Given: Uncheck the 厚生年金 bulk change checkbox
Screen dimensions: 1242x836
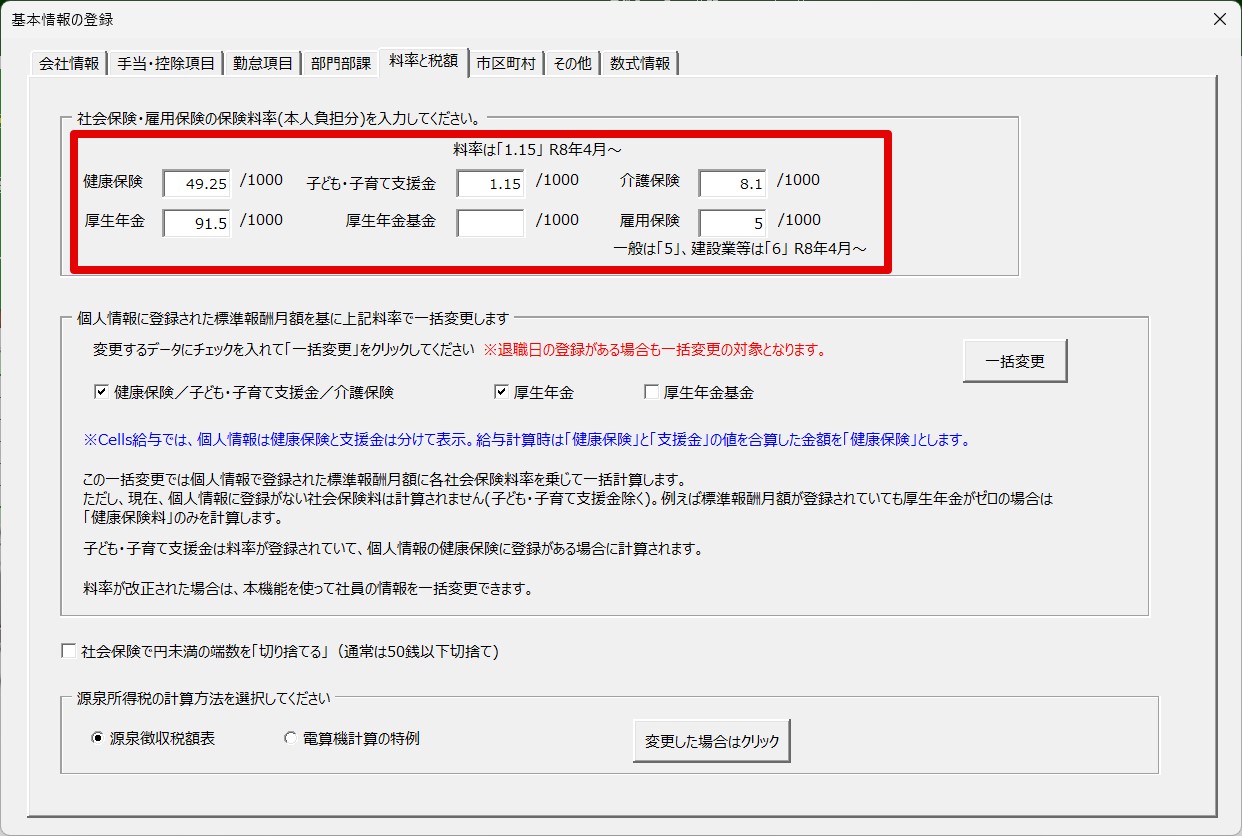Looking at the screenshot, I should click(x=502, y=393).
